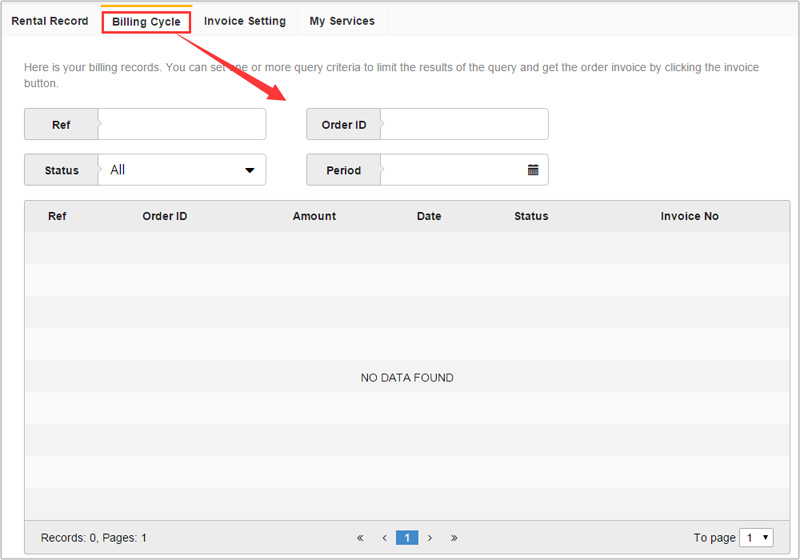This screenshot has width=800, height=560.
Task: Focus the Order ID input field
Action: [x=464, y=124]
